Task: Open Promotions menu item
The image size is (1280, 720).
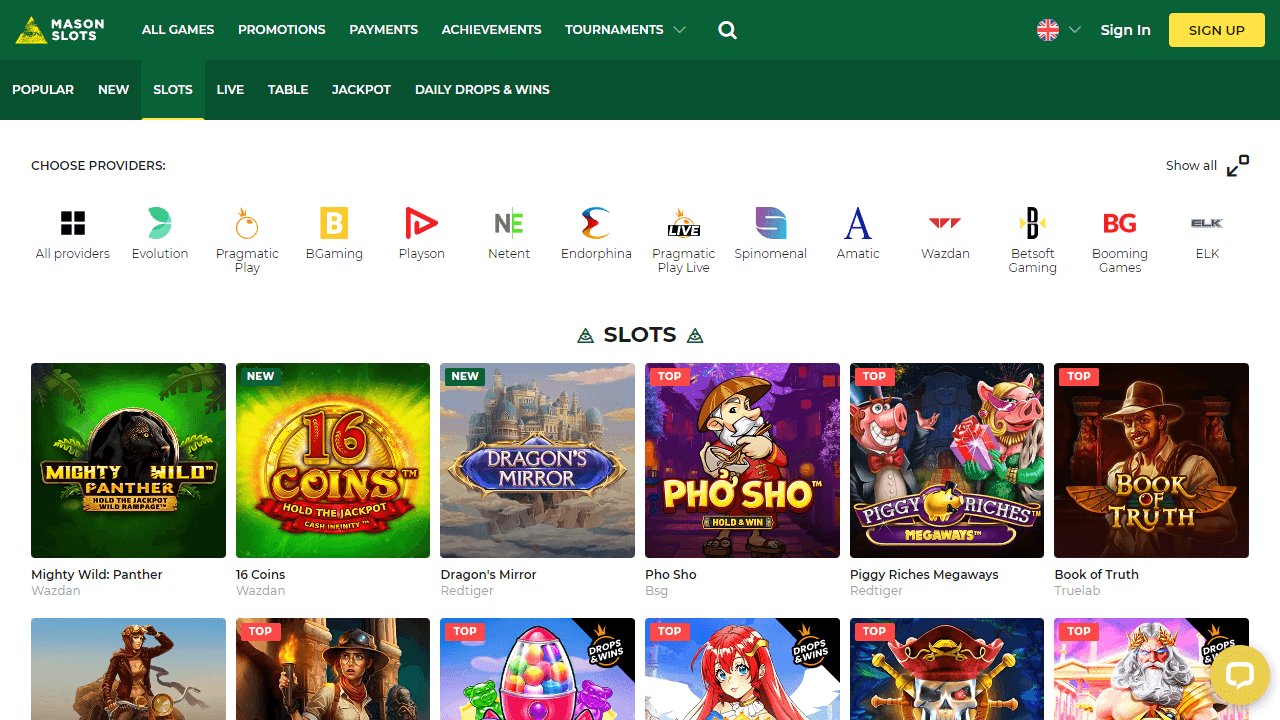Action: pyautogui.click(x=282, y=30)
